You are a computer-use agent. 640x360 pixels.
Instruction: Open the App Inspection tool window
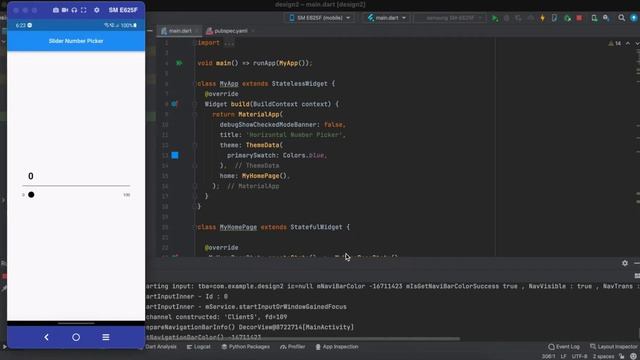(x=337, y=347)
